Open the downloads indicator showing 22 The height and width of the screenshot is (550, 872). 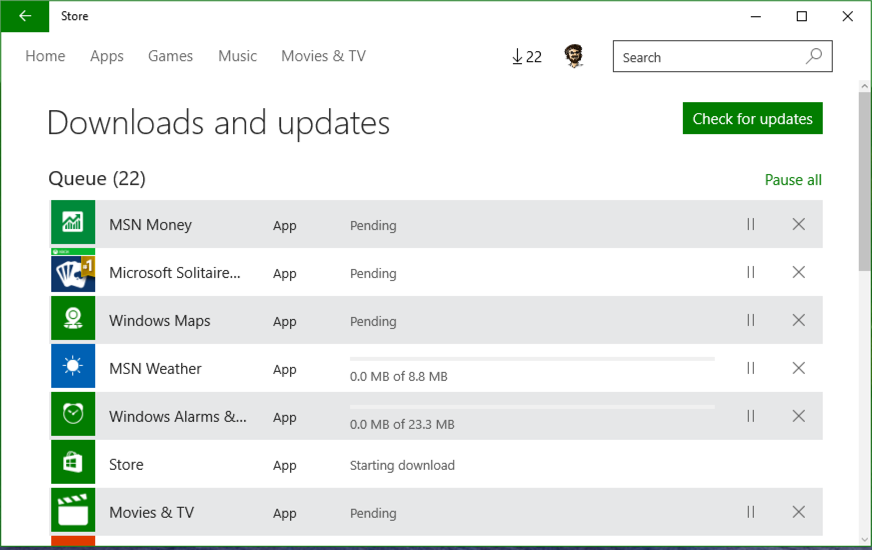527,56
